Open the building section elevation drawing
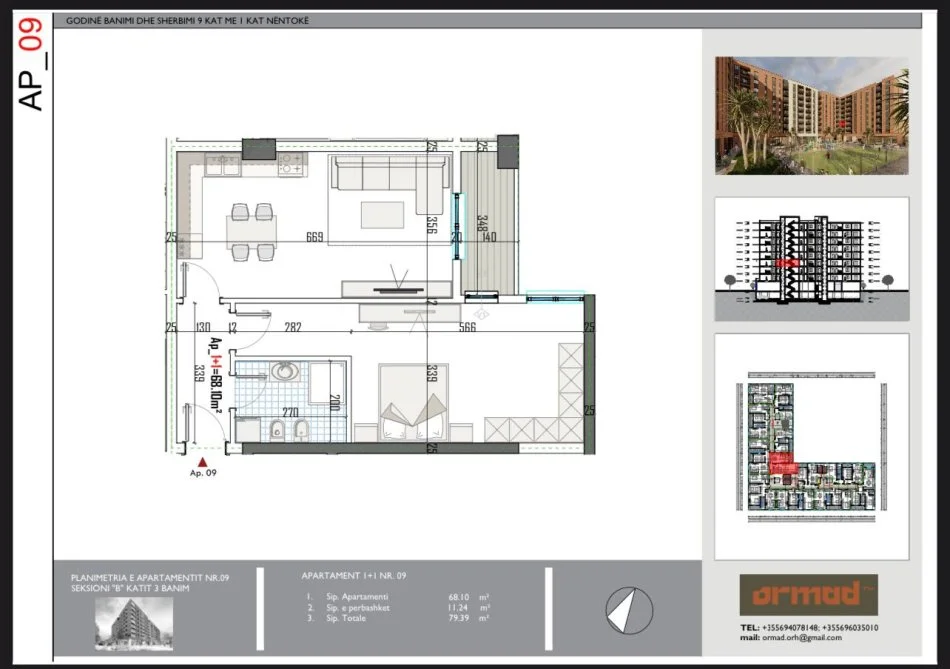The height and width of the screenshot is (669, 950). [x=811, y=259]
